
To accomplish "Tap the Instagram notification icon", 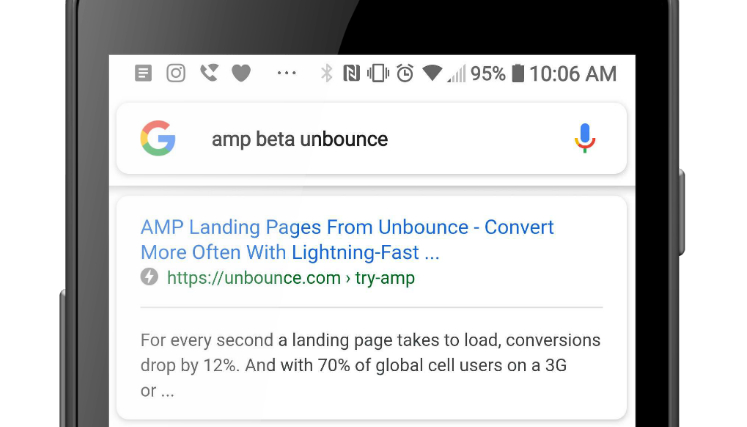I will coord(176,73).
